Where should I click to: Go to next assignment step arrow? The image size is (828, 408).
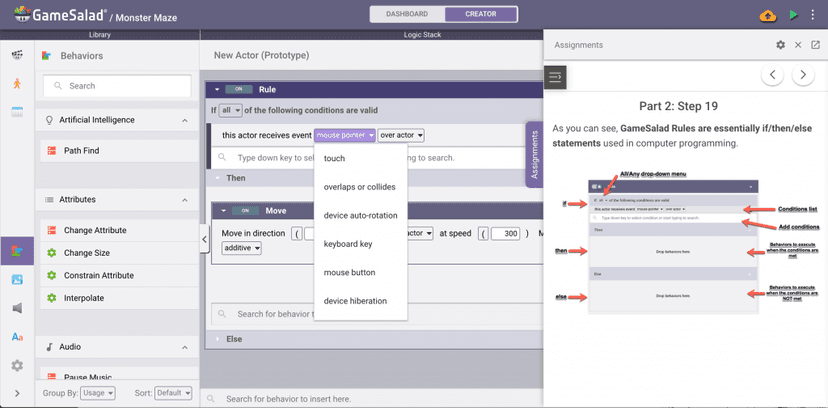click(803, 75)
